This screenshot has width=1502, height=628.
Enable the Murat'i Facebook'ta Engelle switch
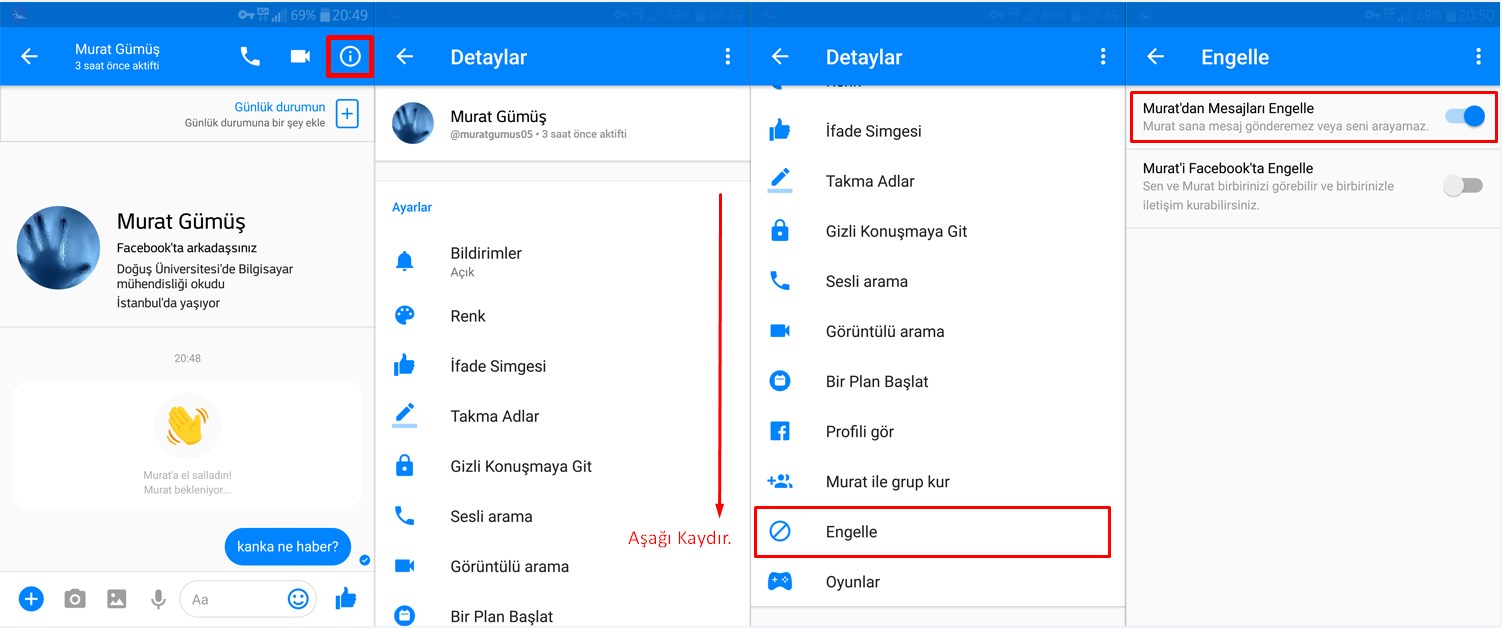coord(1463,186)
